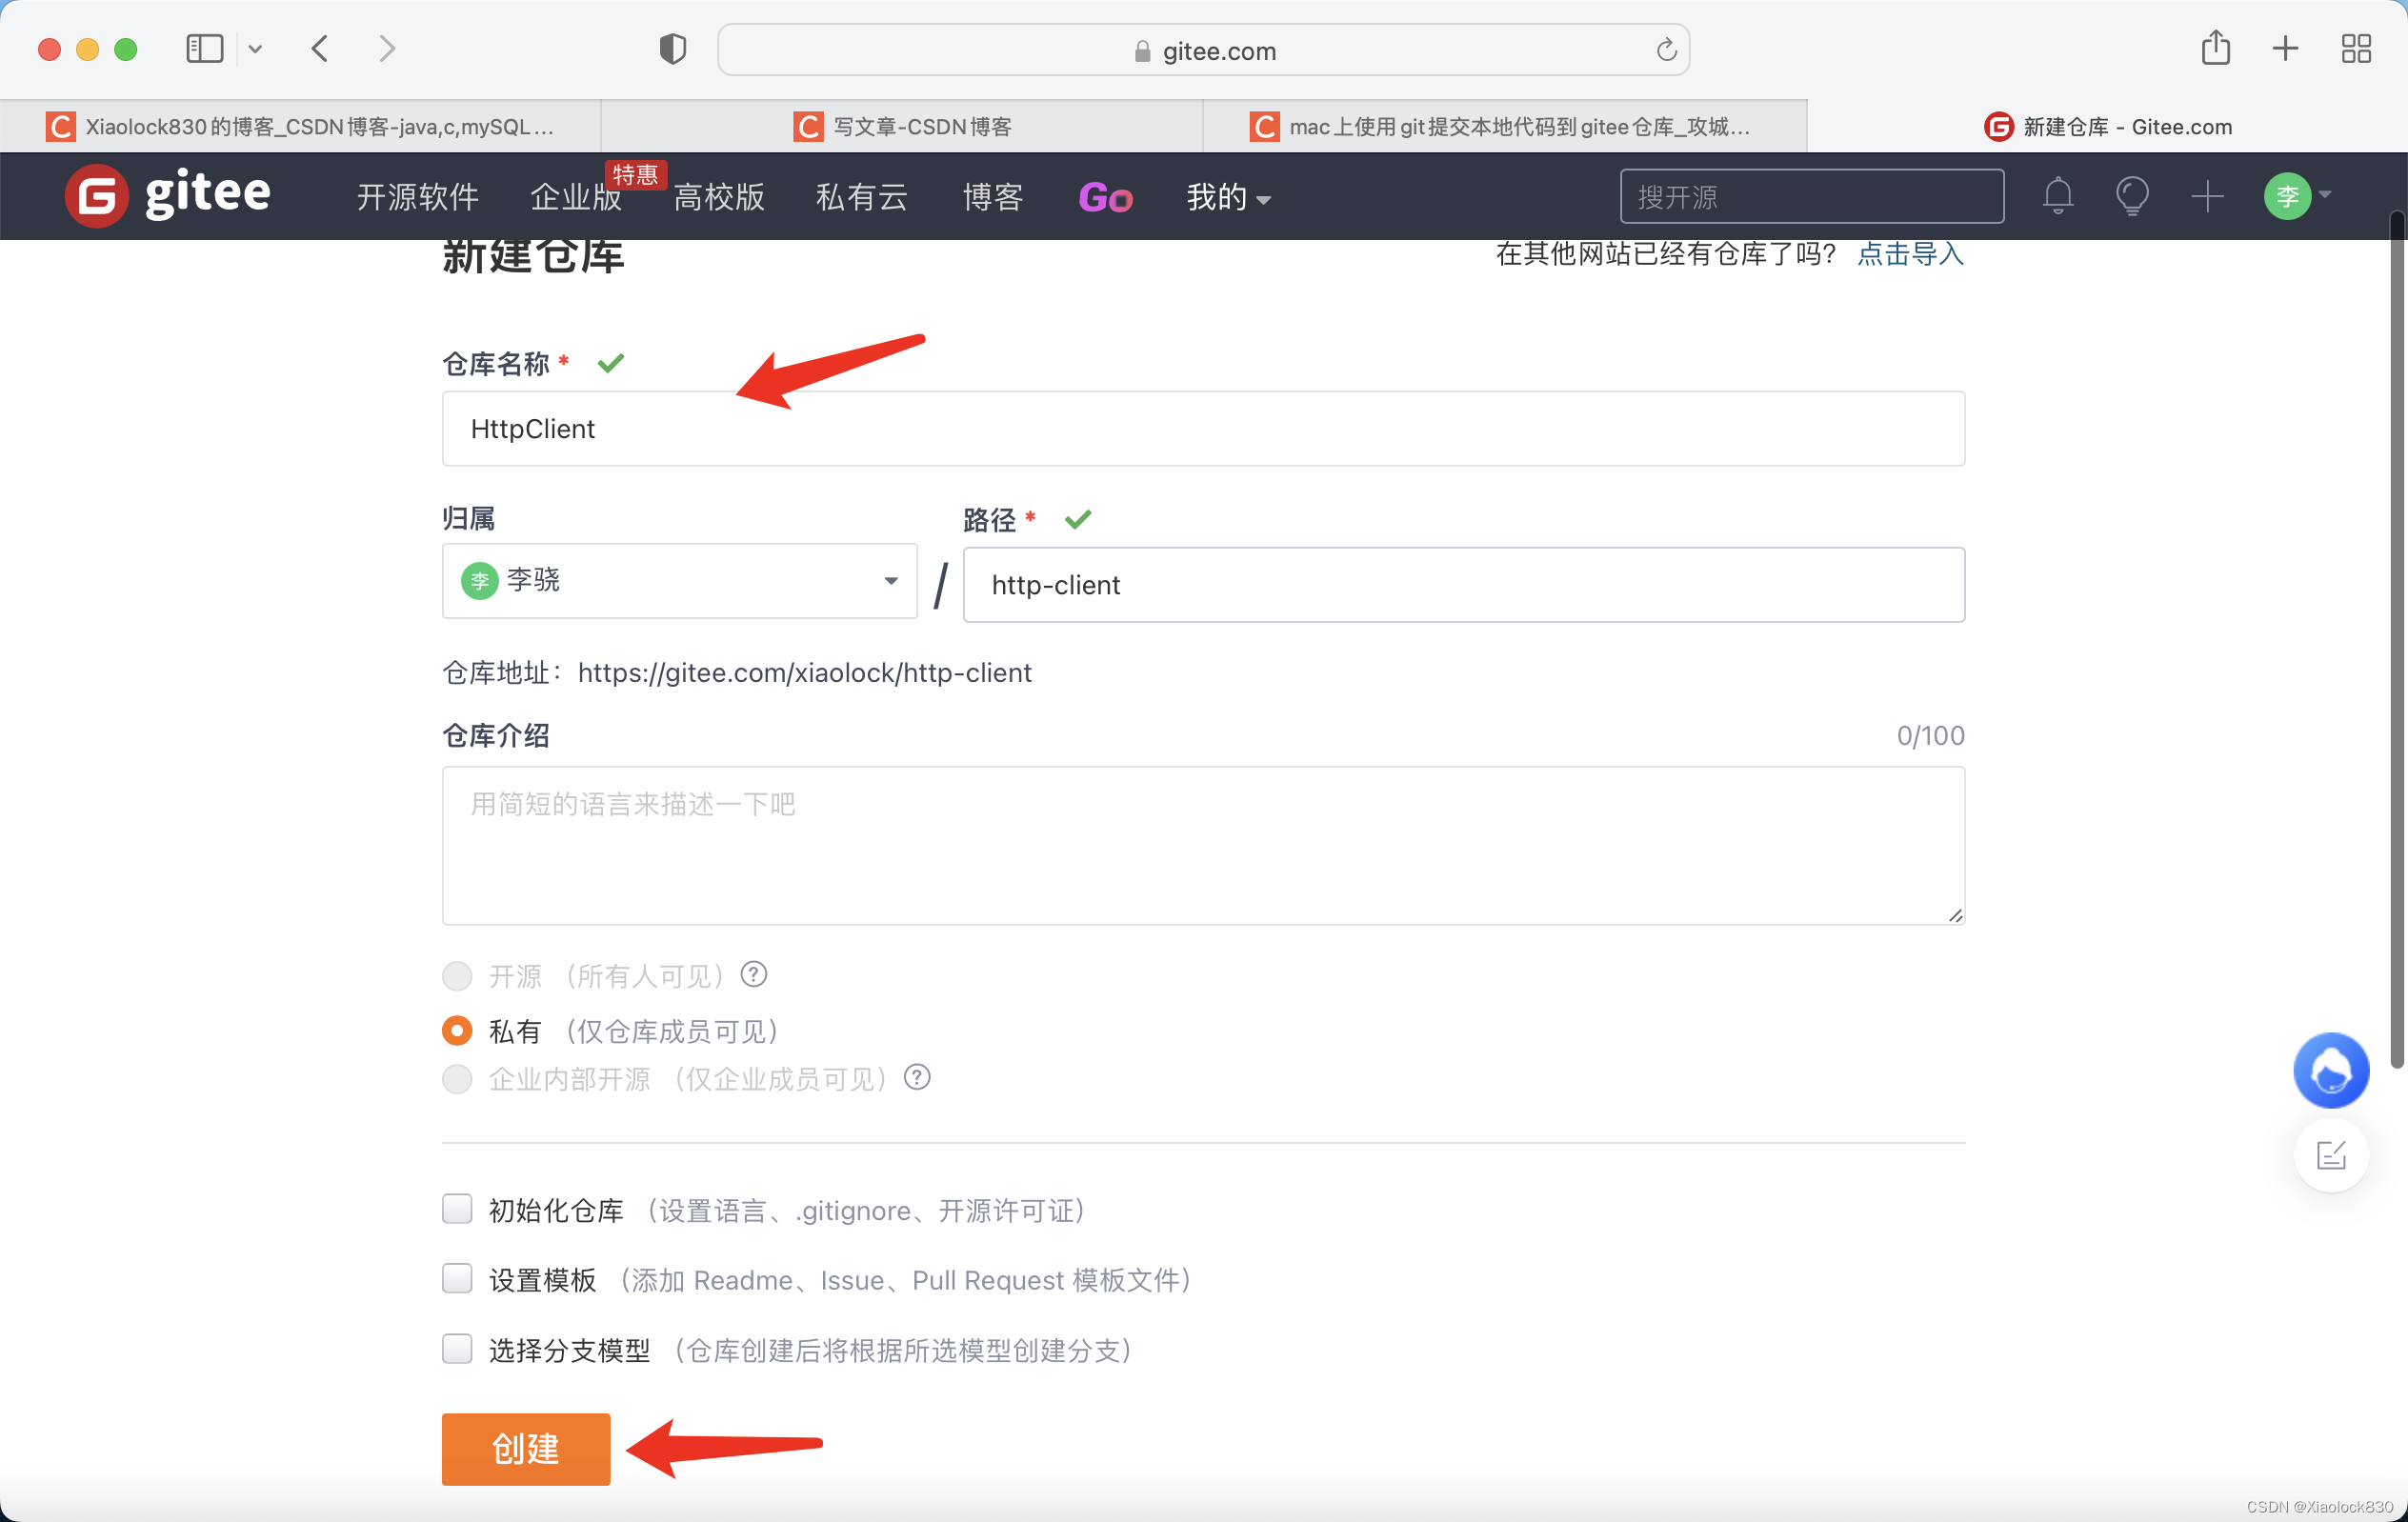Viewport: 2408px width, 1522px height.
Task: Reload the page with the refresh icon
Action: [1665, 49]
